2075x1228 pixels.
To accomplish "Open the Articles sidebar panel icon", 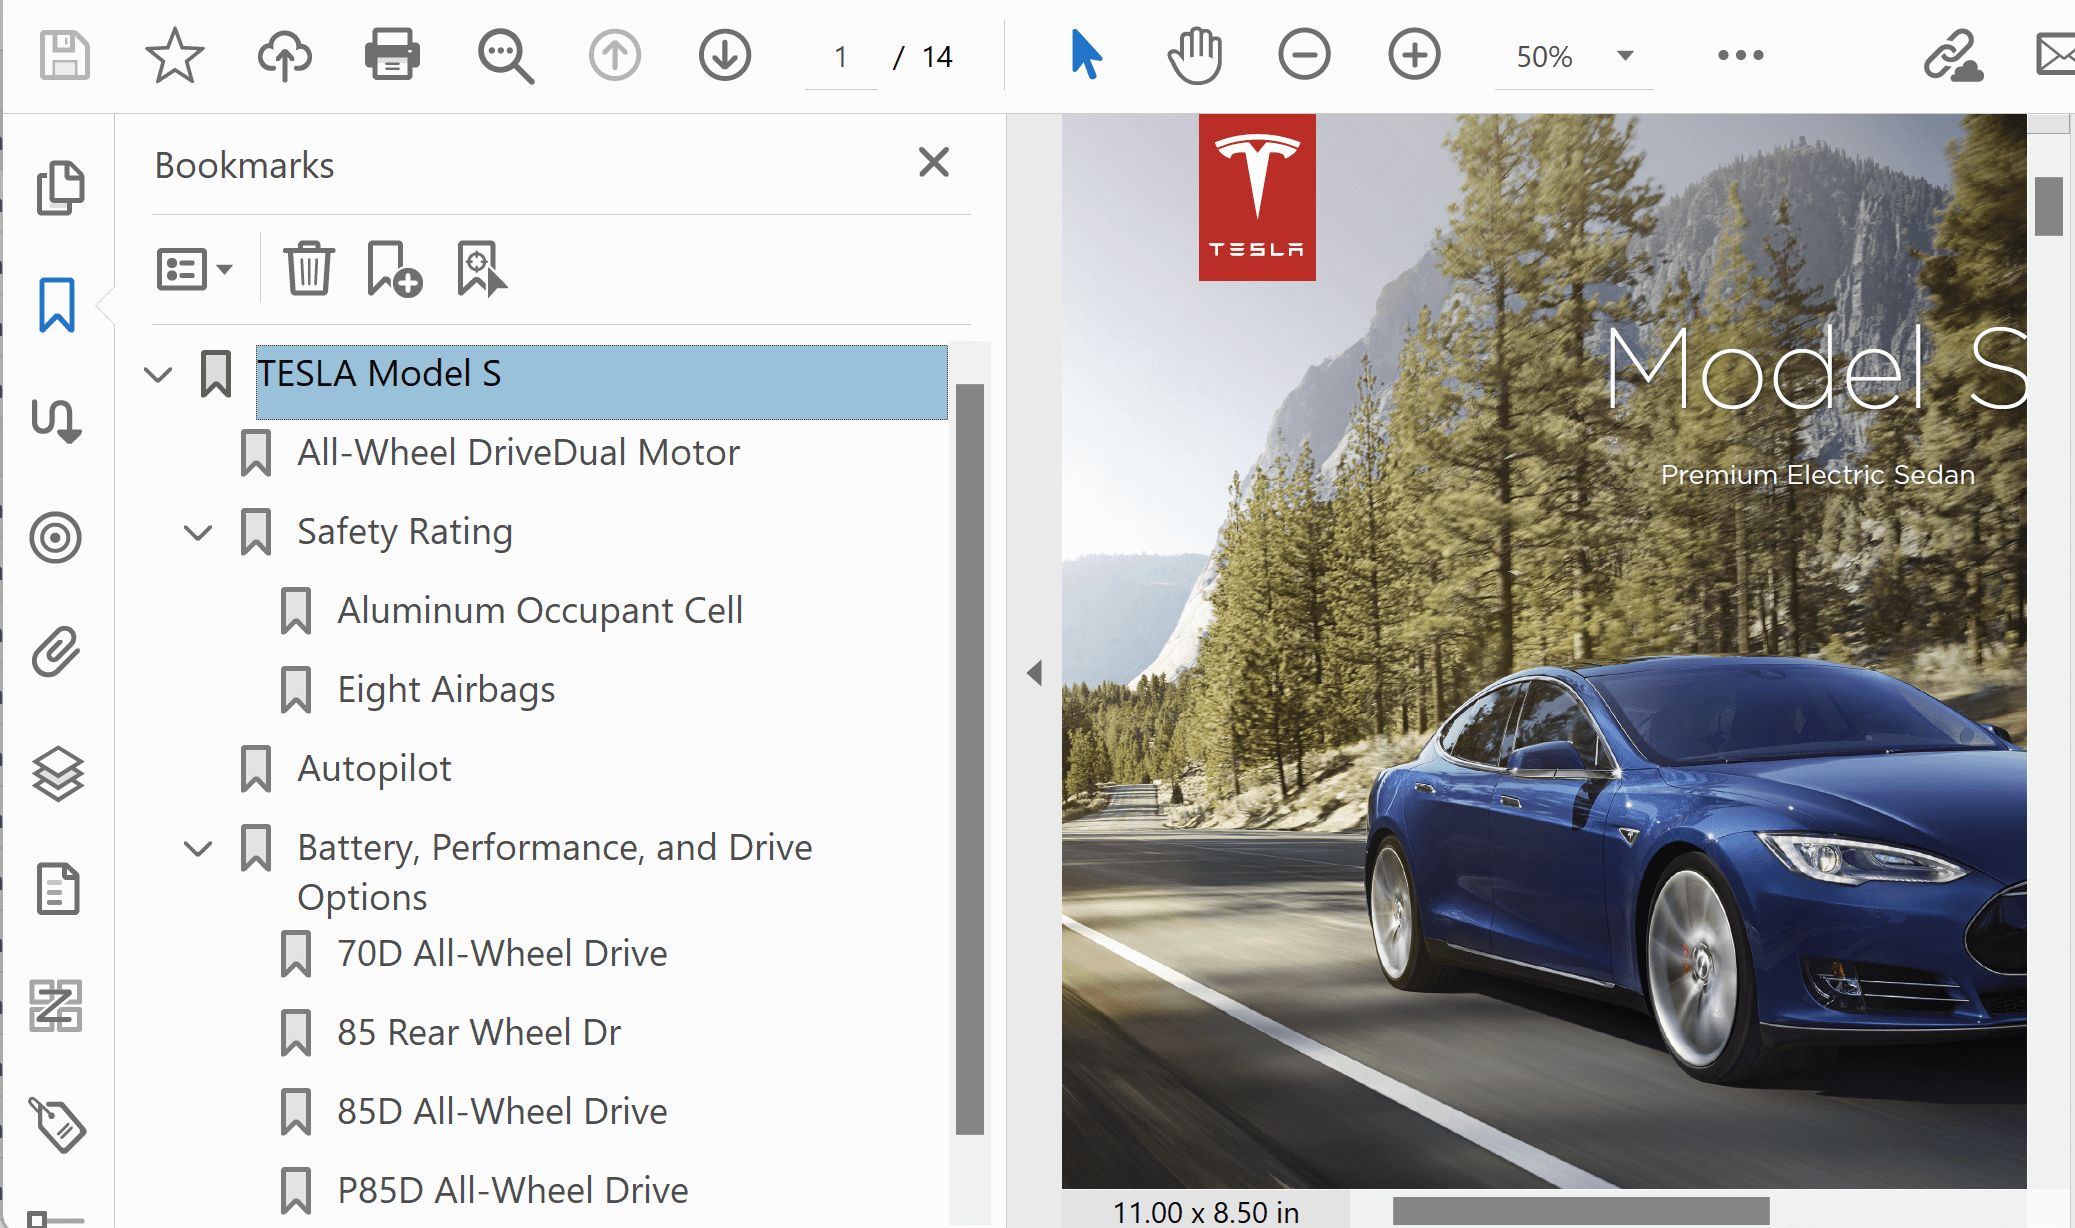I will click(56, 421).
